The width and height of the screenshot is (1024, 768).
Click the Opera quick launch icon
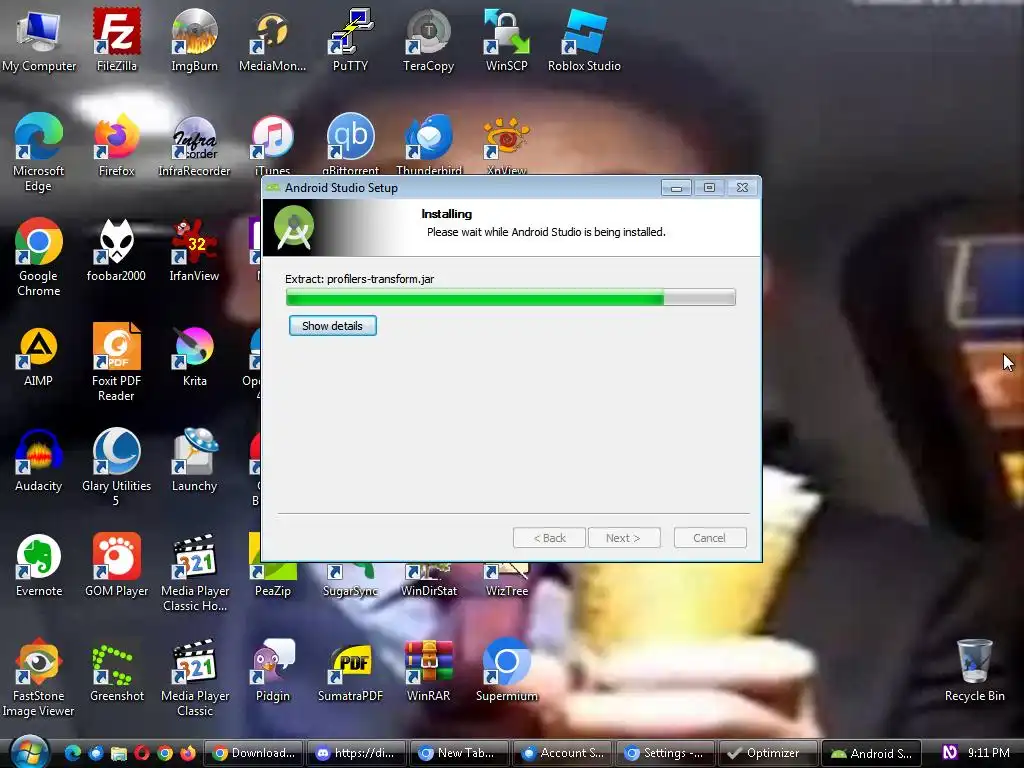[x=142, y=753]
